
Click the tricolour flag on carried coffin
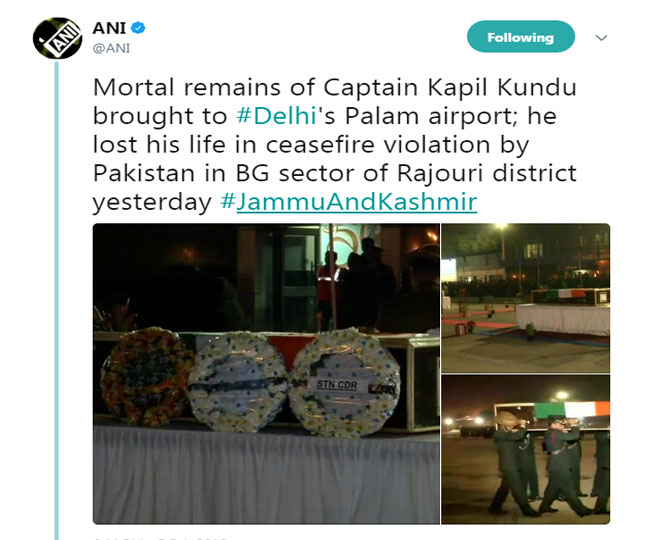tap(572, 410)
